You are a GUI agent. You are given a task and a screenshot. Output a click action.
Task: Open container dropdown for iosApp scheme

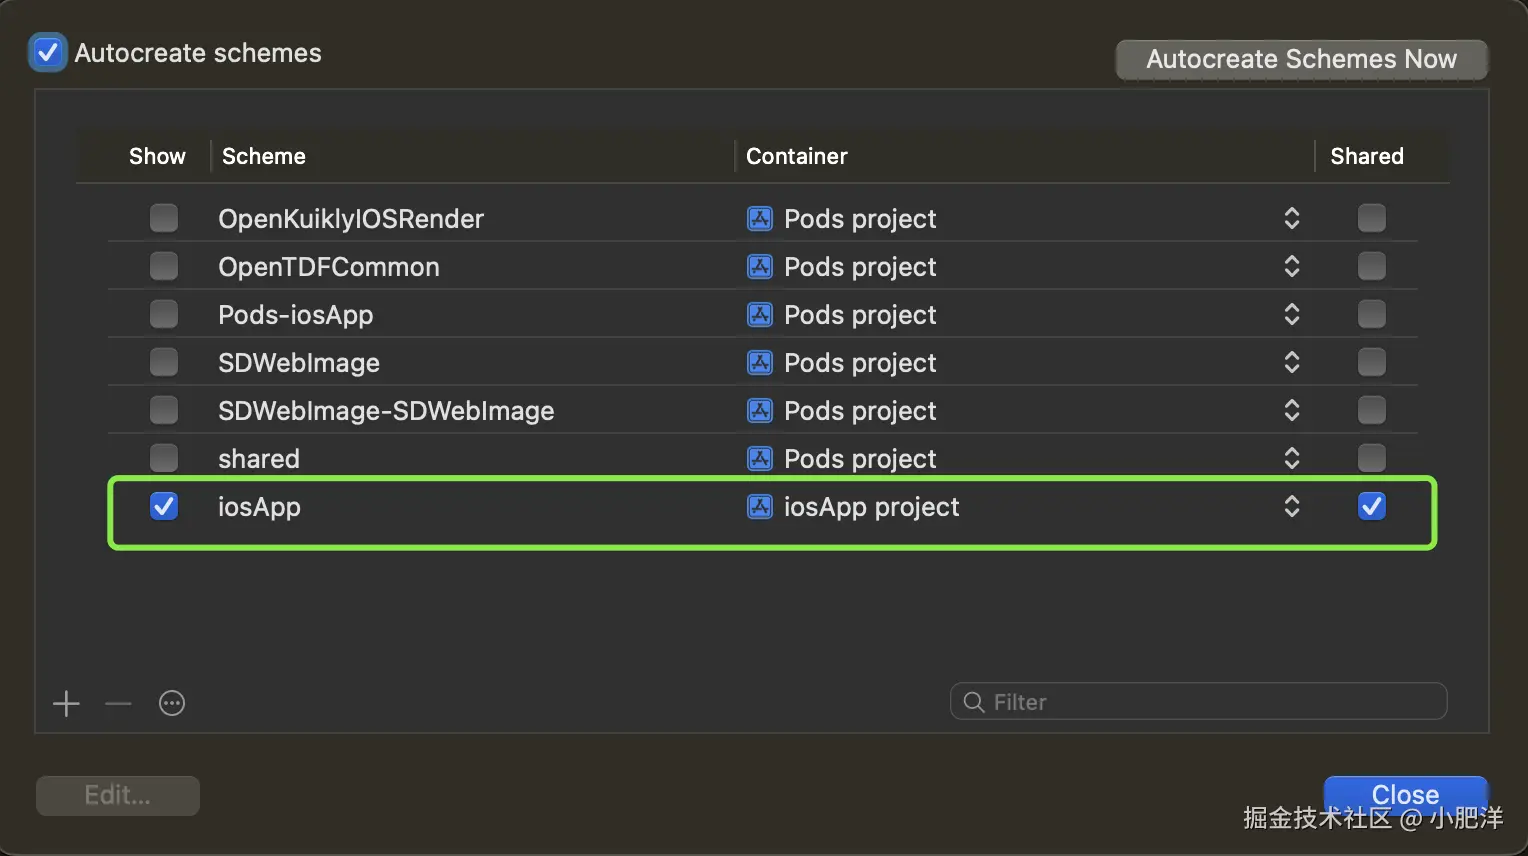point(1291,507)
